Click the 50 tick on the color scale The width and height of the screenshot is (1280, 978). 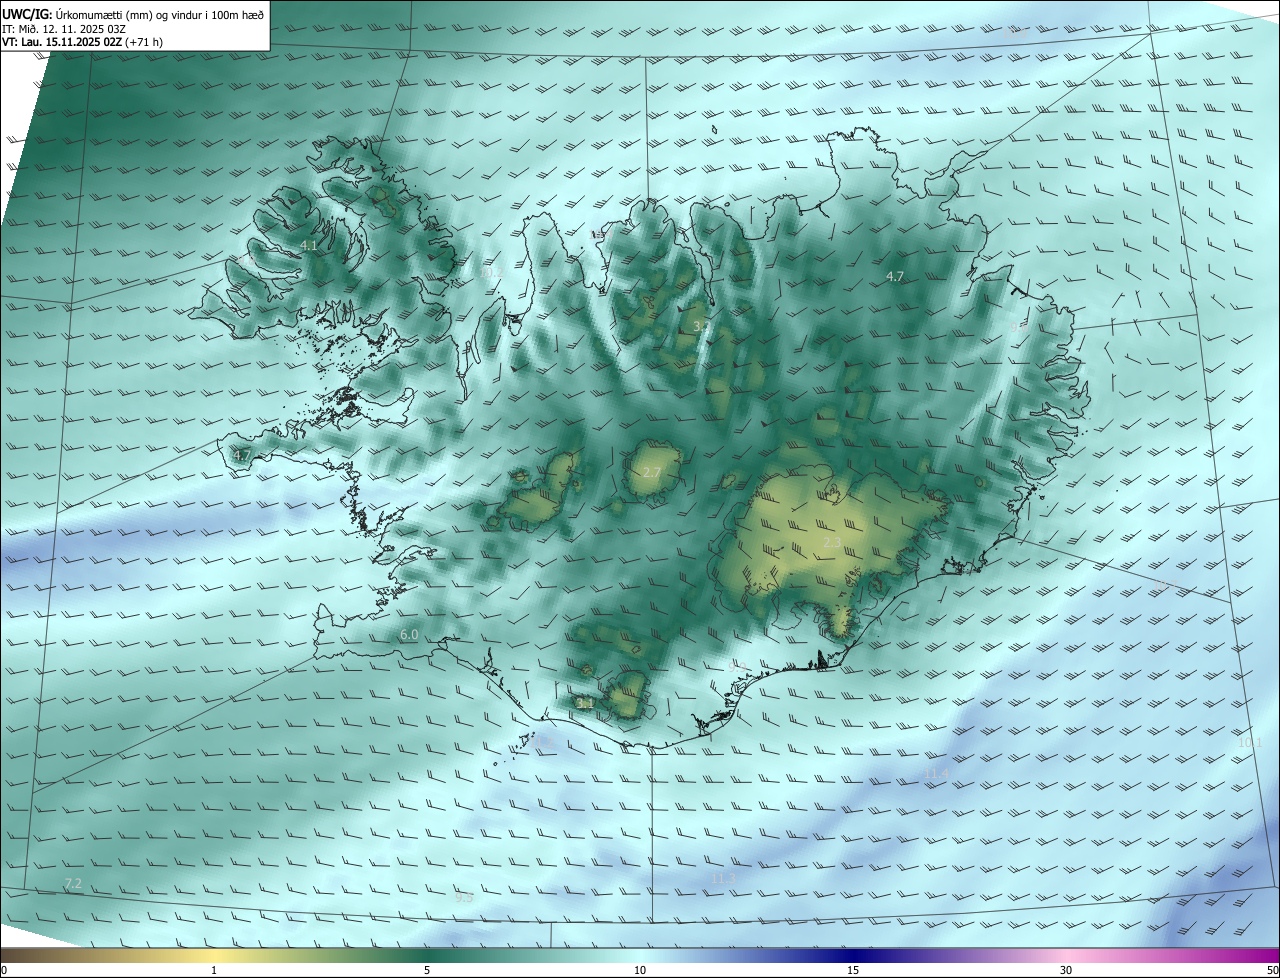tap(1272, 970)
